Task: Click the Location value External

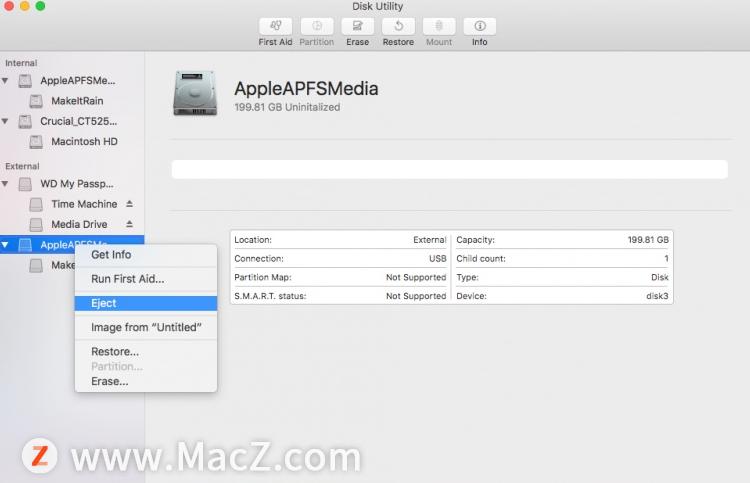Action: [430, 240]
